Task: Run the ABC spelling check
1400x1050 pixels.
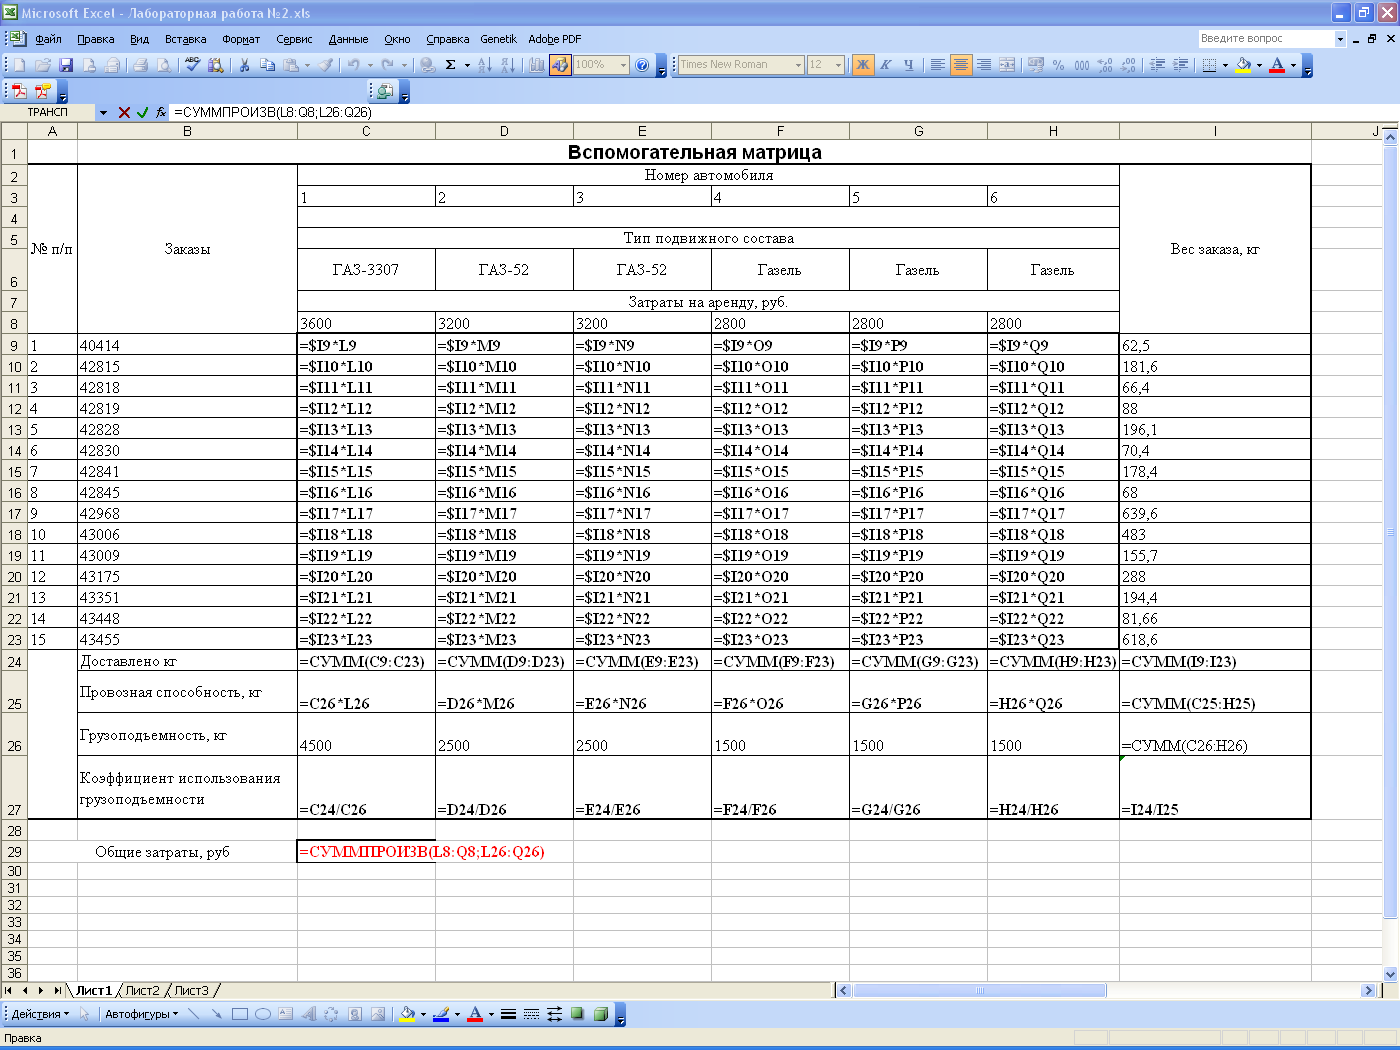Action: coord(193,65)
